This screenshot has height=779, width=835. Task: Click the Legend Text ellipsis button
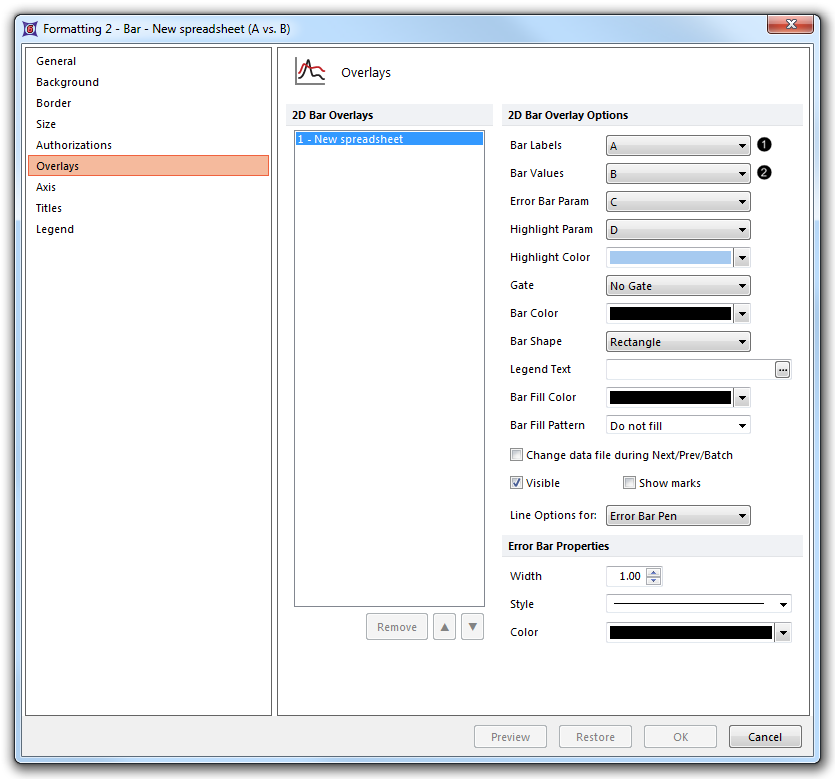pos(782,370)
